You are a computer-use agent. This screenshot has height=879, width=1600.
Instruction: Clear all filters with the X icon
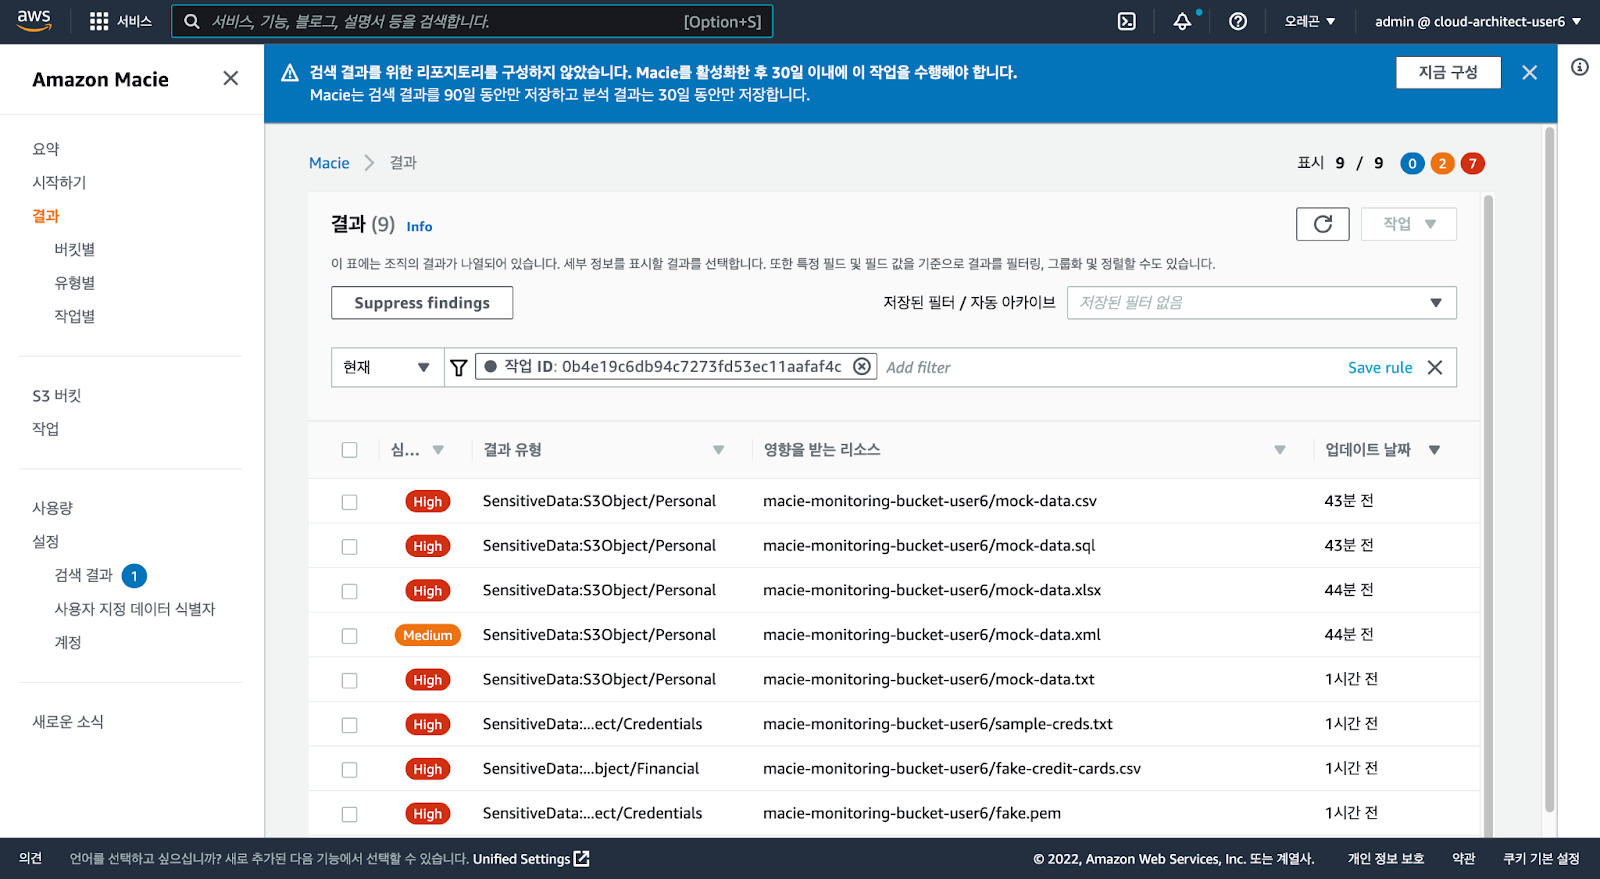pyautogui.click(x=1435, y=367)
